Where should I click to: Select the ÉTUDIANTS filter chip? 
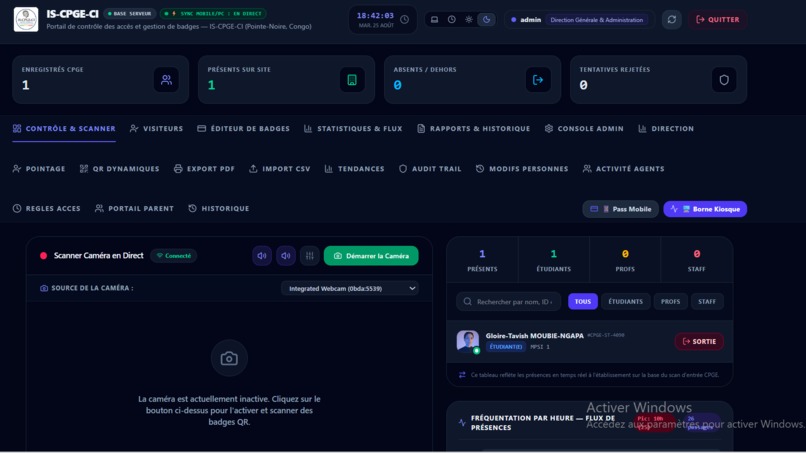pos(626,302)
